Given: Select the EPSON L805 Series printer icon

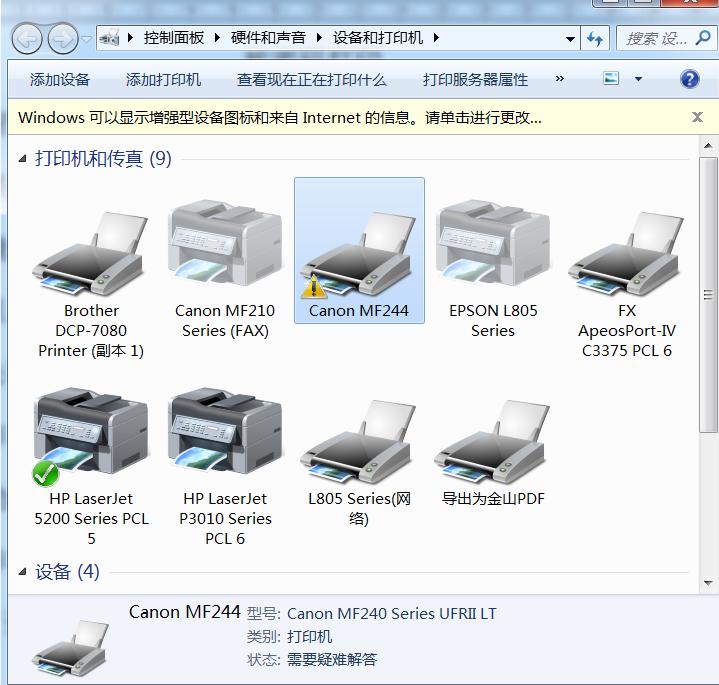Looking at the screenshot, I should tap(493, 243).
